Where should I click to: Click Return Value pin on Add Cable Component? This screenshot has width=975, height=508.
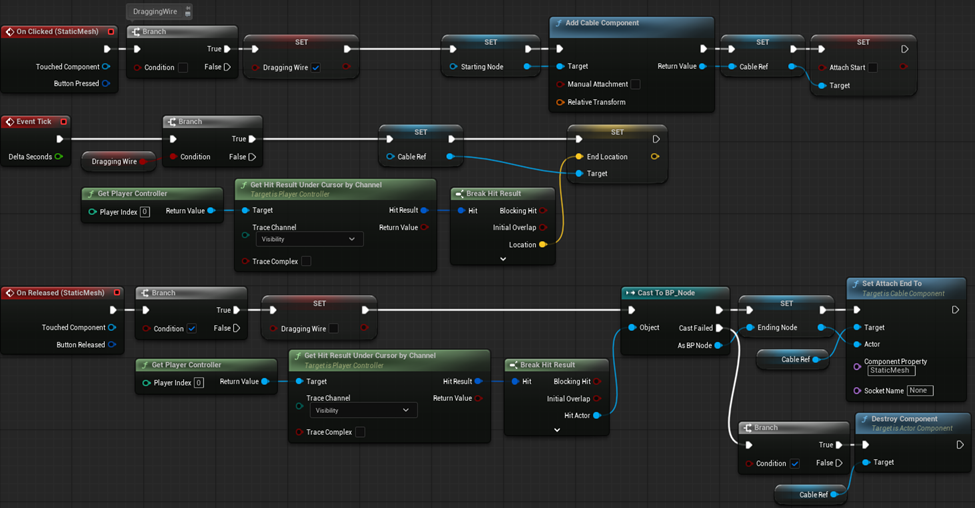703,66
